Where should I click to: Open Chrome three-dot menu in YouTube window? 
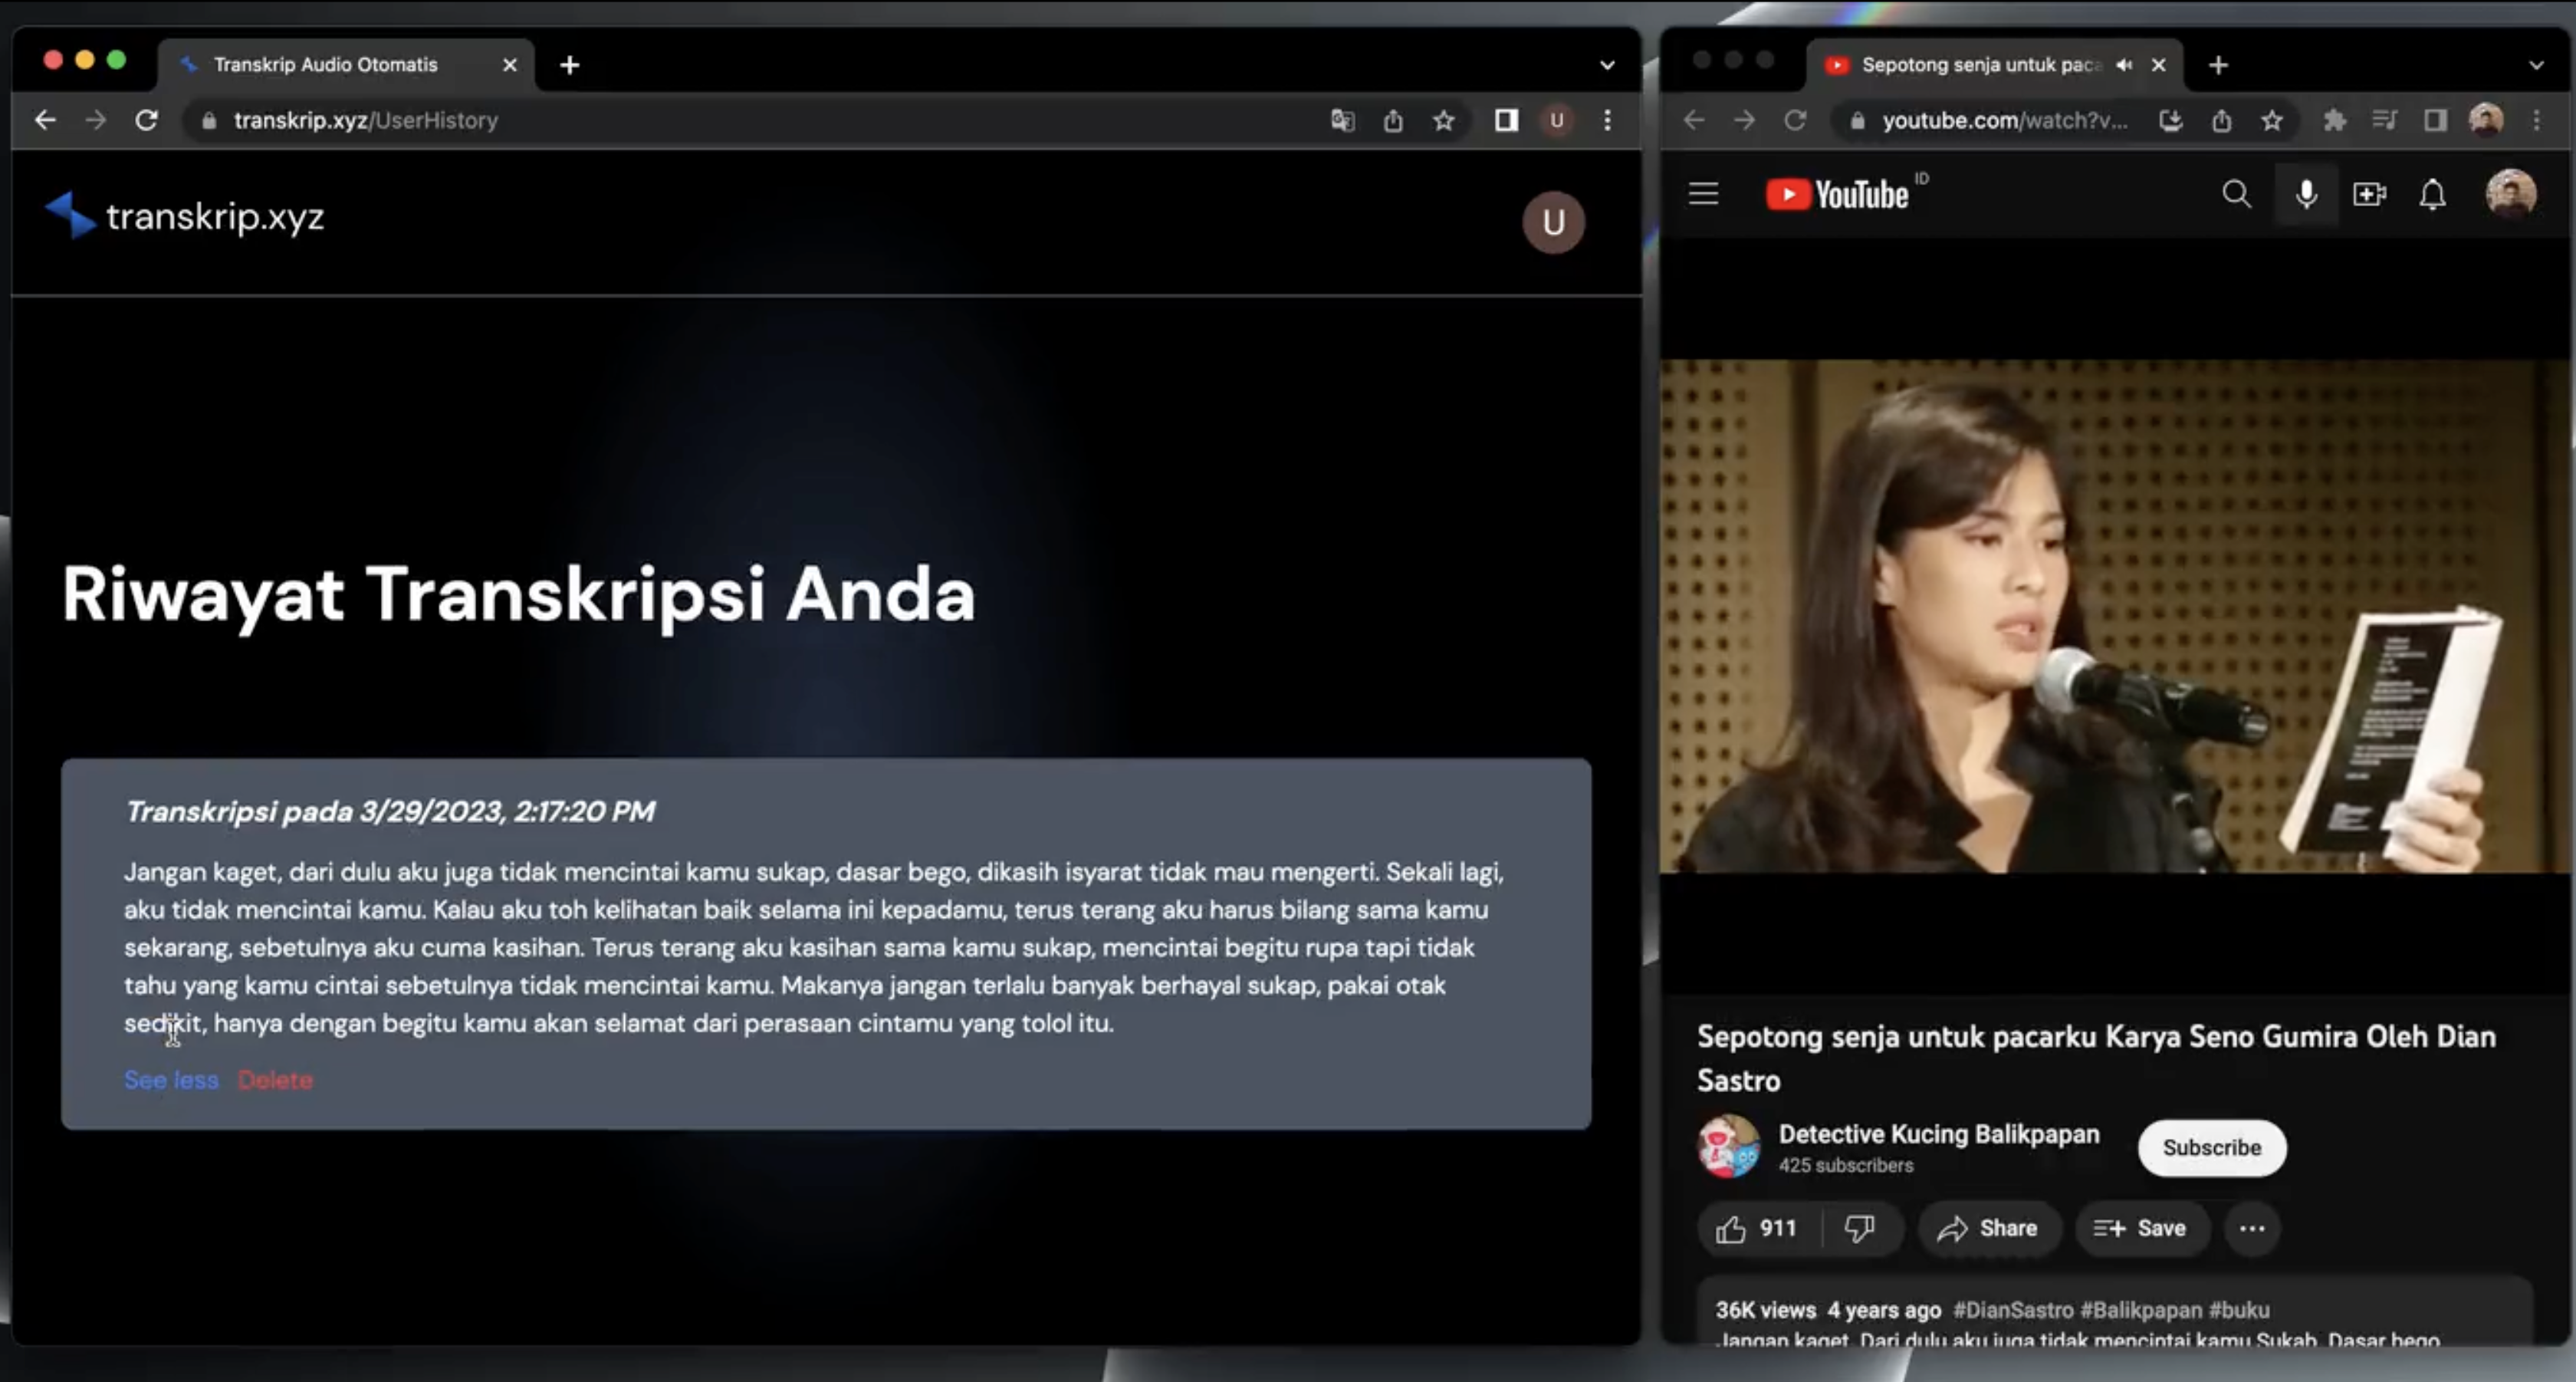pos(2536,121)
